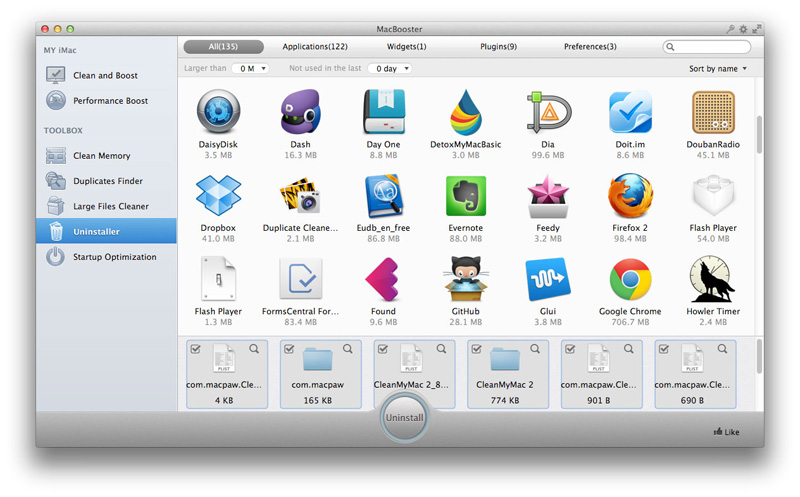This screenshot has width=800, height=497.
Task: Switch to the Applications(122) tab
Action: 315,47
